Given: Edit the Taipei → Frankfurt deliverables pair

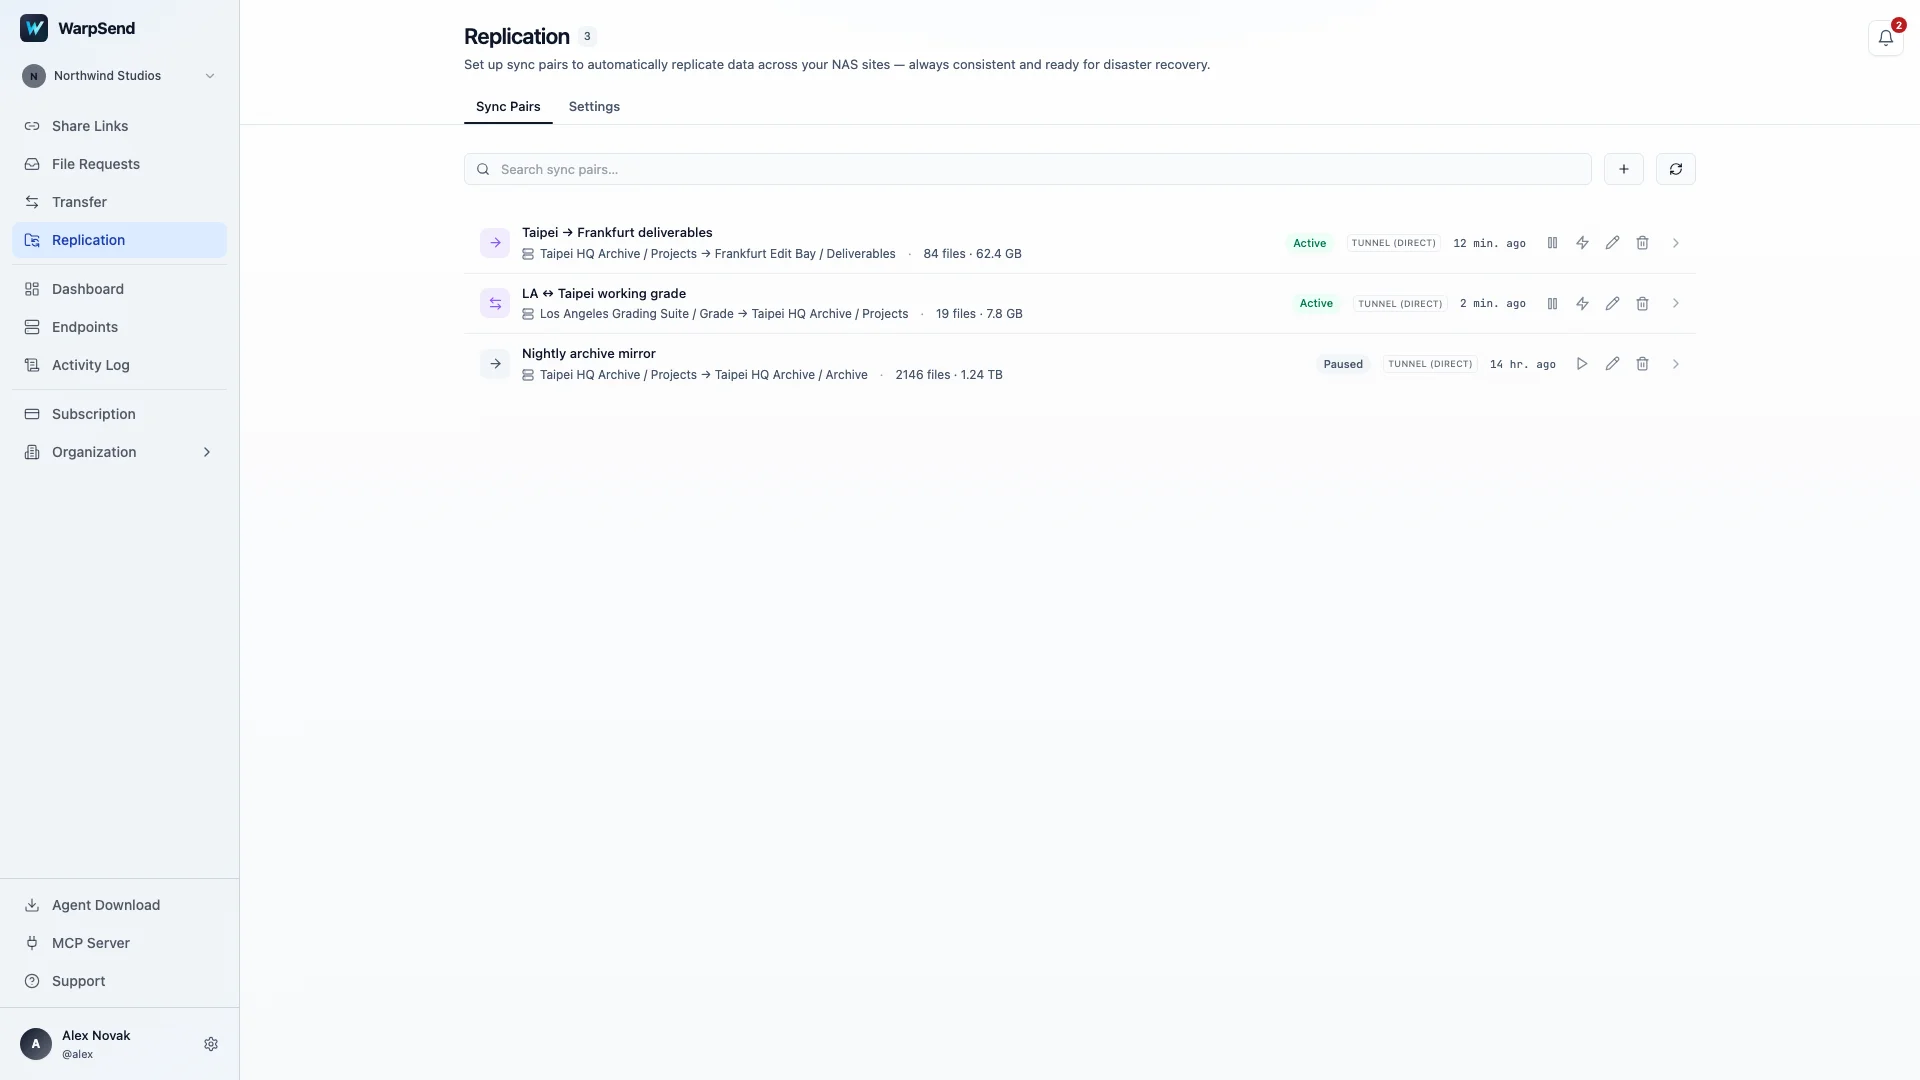Looking at the screenshot, I should [x=1612, y=243].
